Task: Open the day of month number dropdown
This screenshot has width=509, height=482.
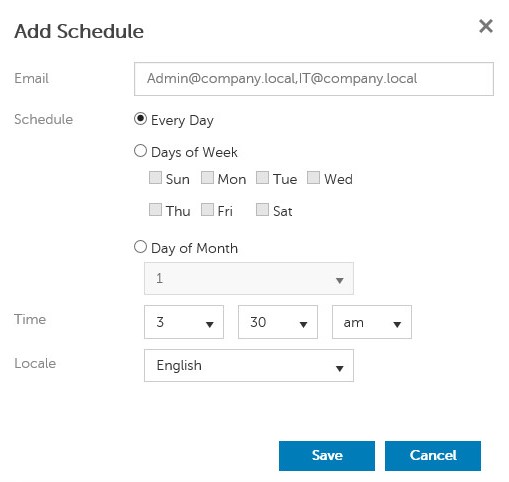Action: click(249, 278)
